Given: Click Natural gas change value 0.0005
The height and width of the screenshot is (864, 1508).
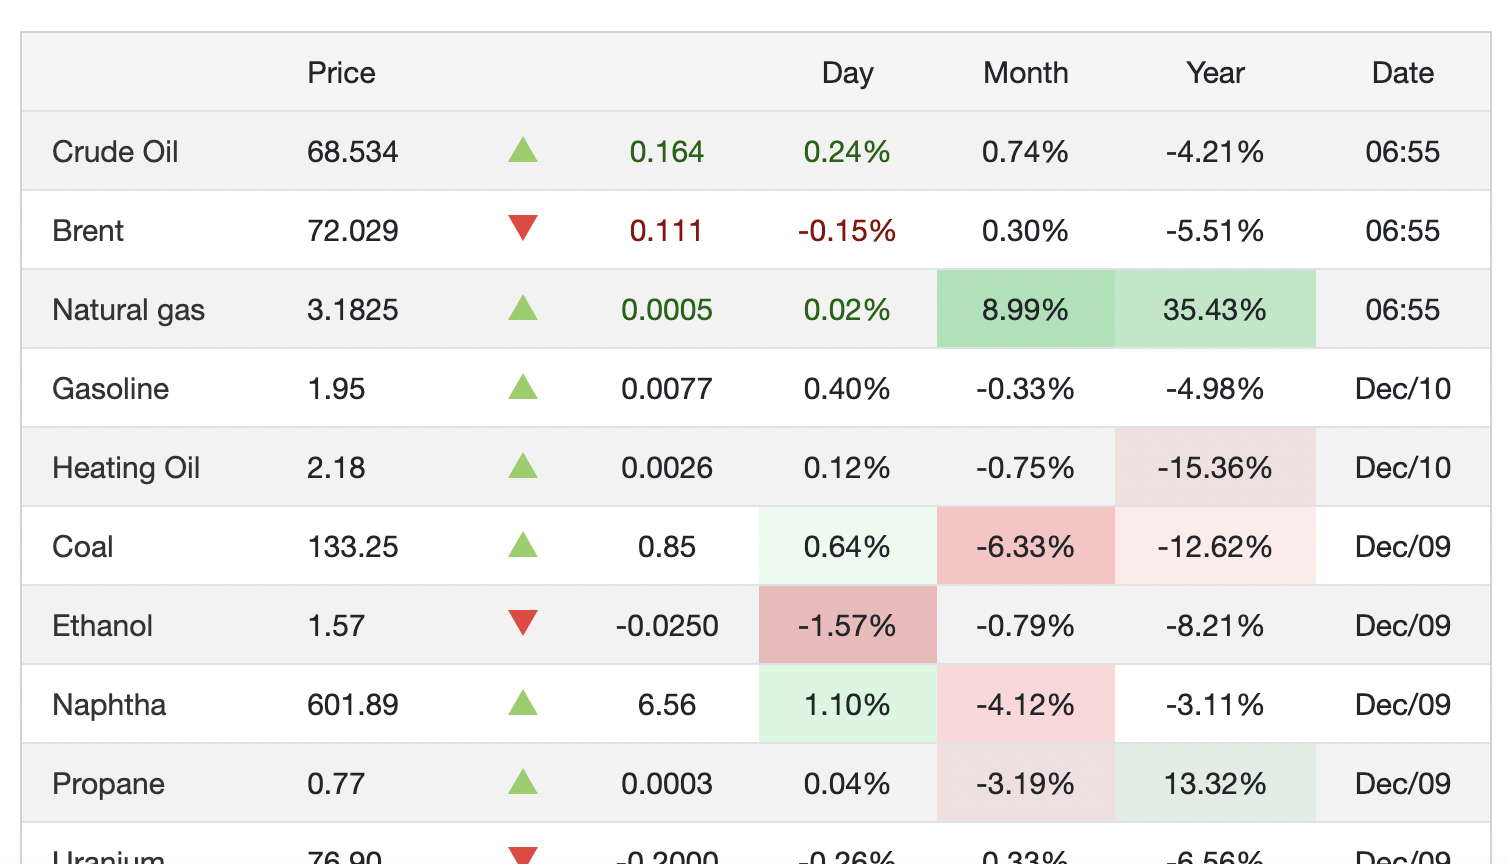Looking at the screenshot, I should 667,310.
